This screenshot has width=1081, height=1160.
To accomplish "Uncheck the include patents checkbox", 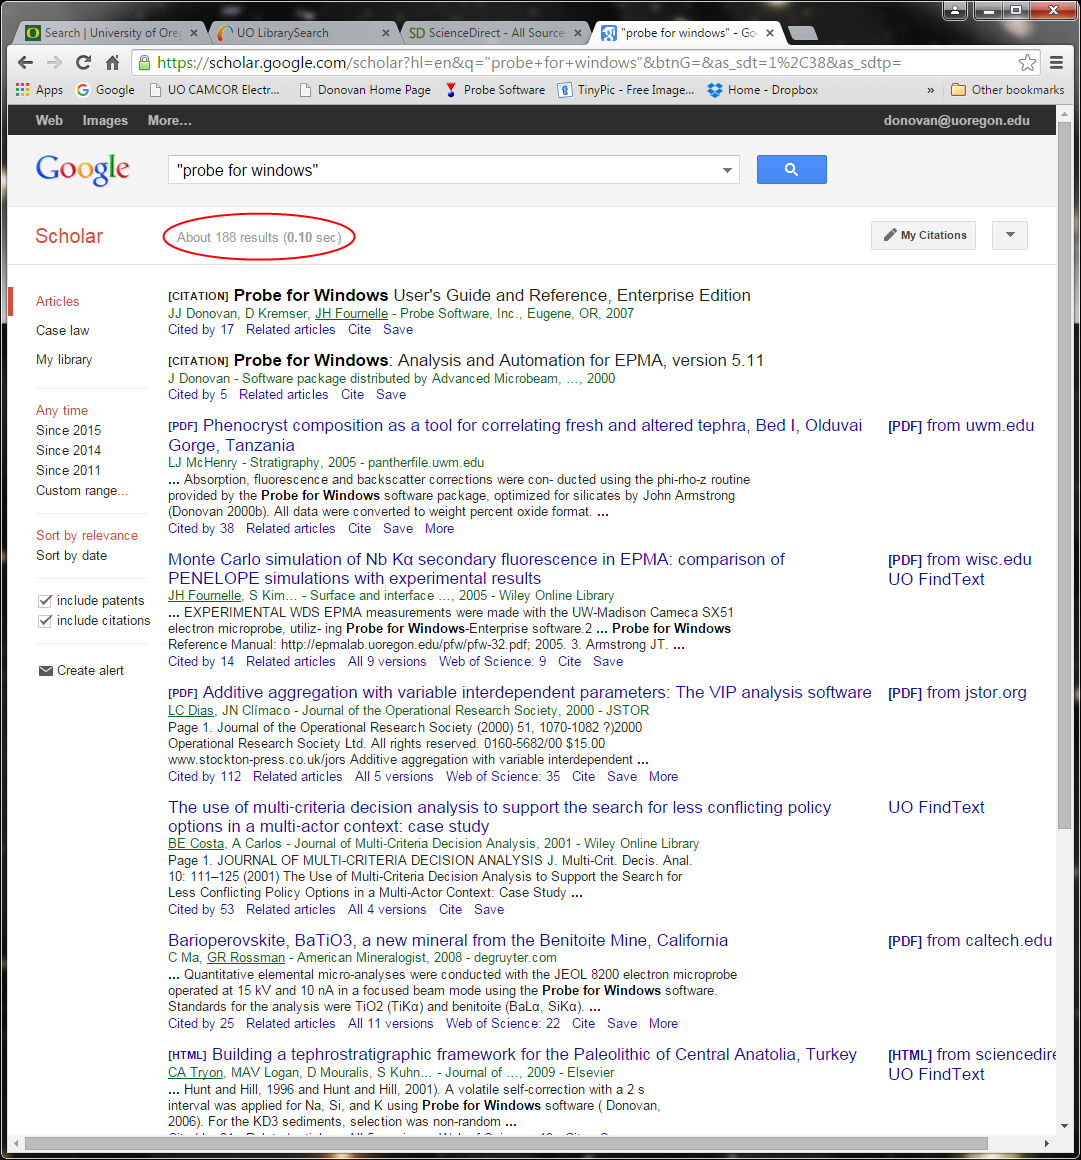I will [x=45, y=601].
